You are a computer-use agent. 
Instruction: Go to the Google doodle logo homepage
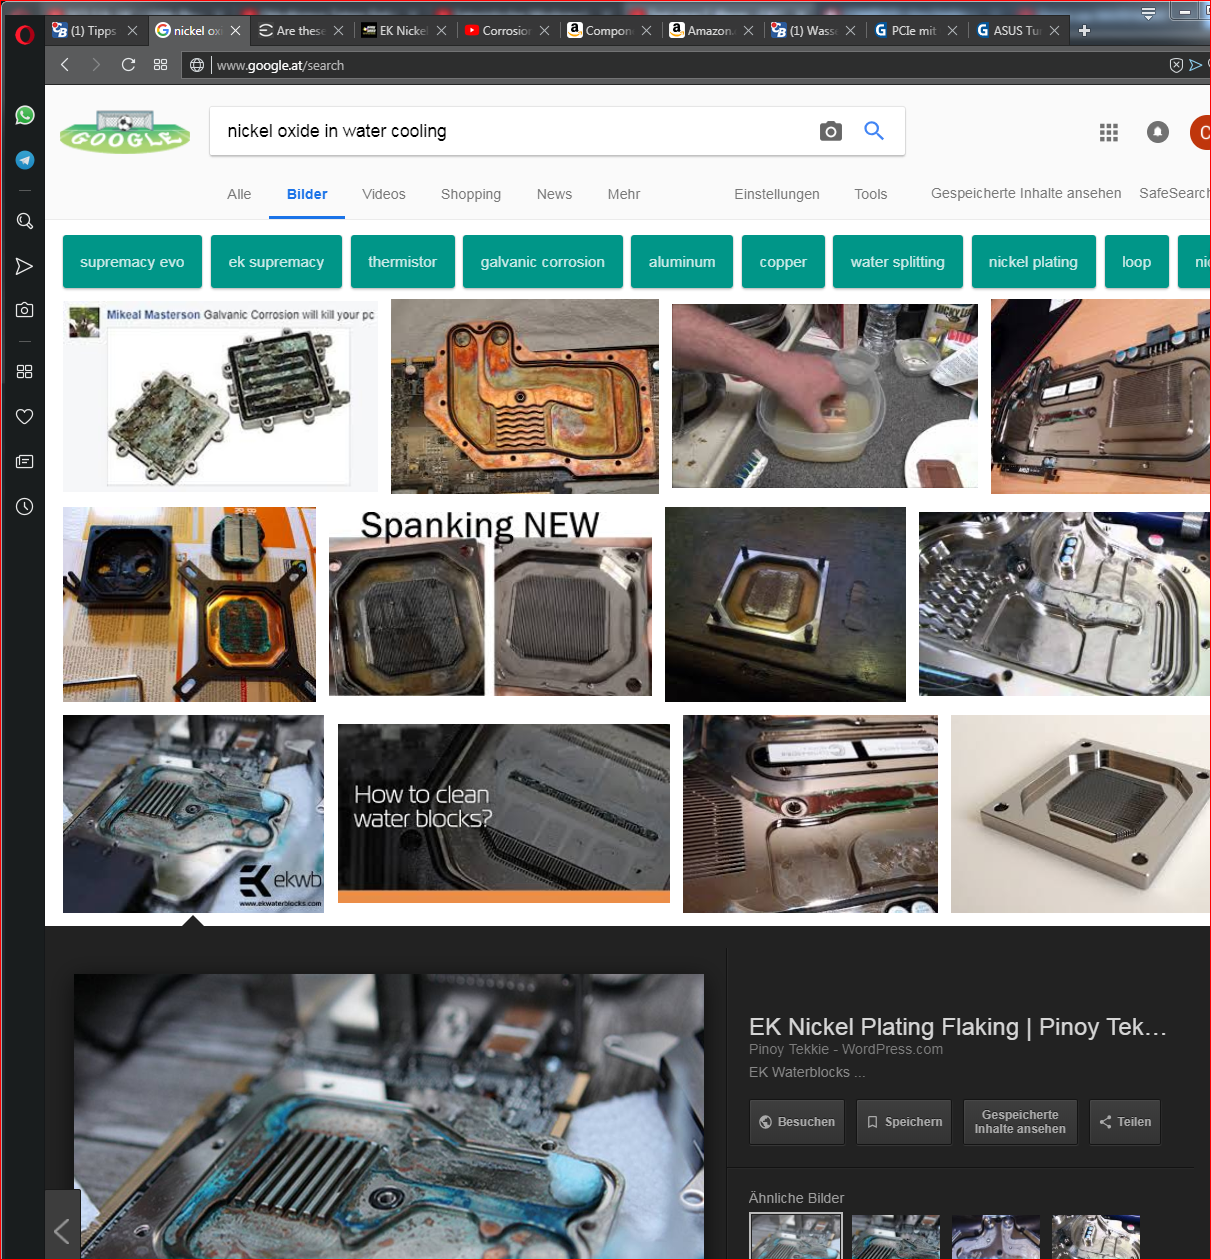(125, 131)
